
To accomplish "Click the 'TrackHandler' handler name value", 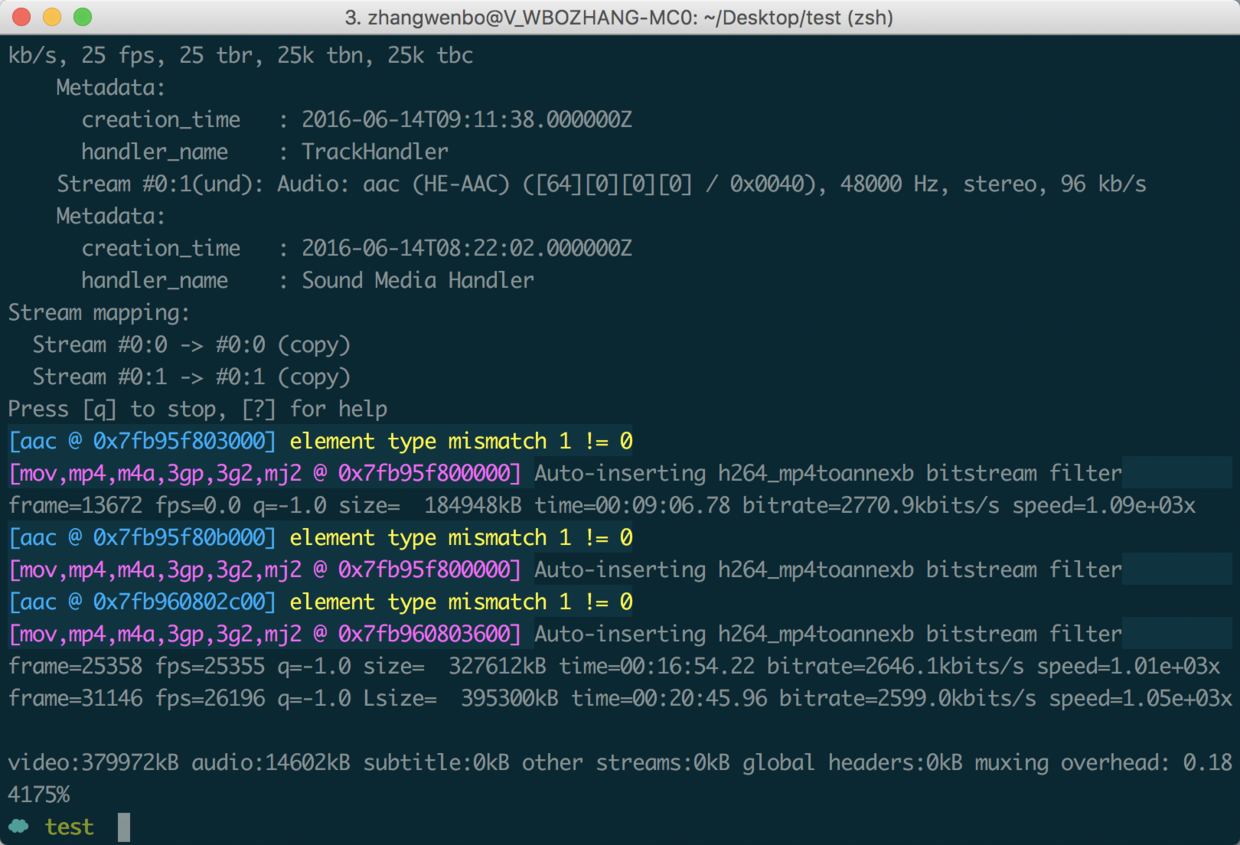I will [x=375, y=152].
